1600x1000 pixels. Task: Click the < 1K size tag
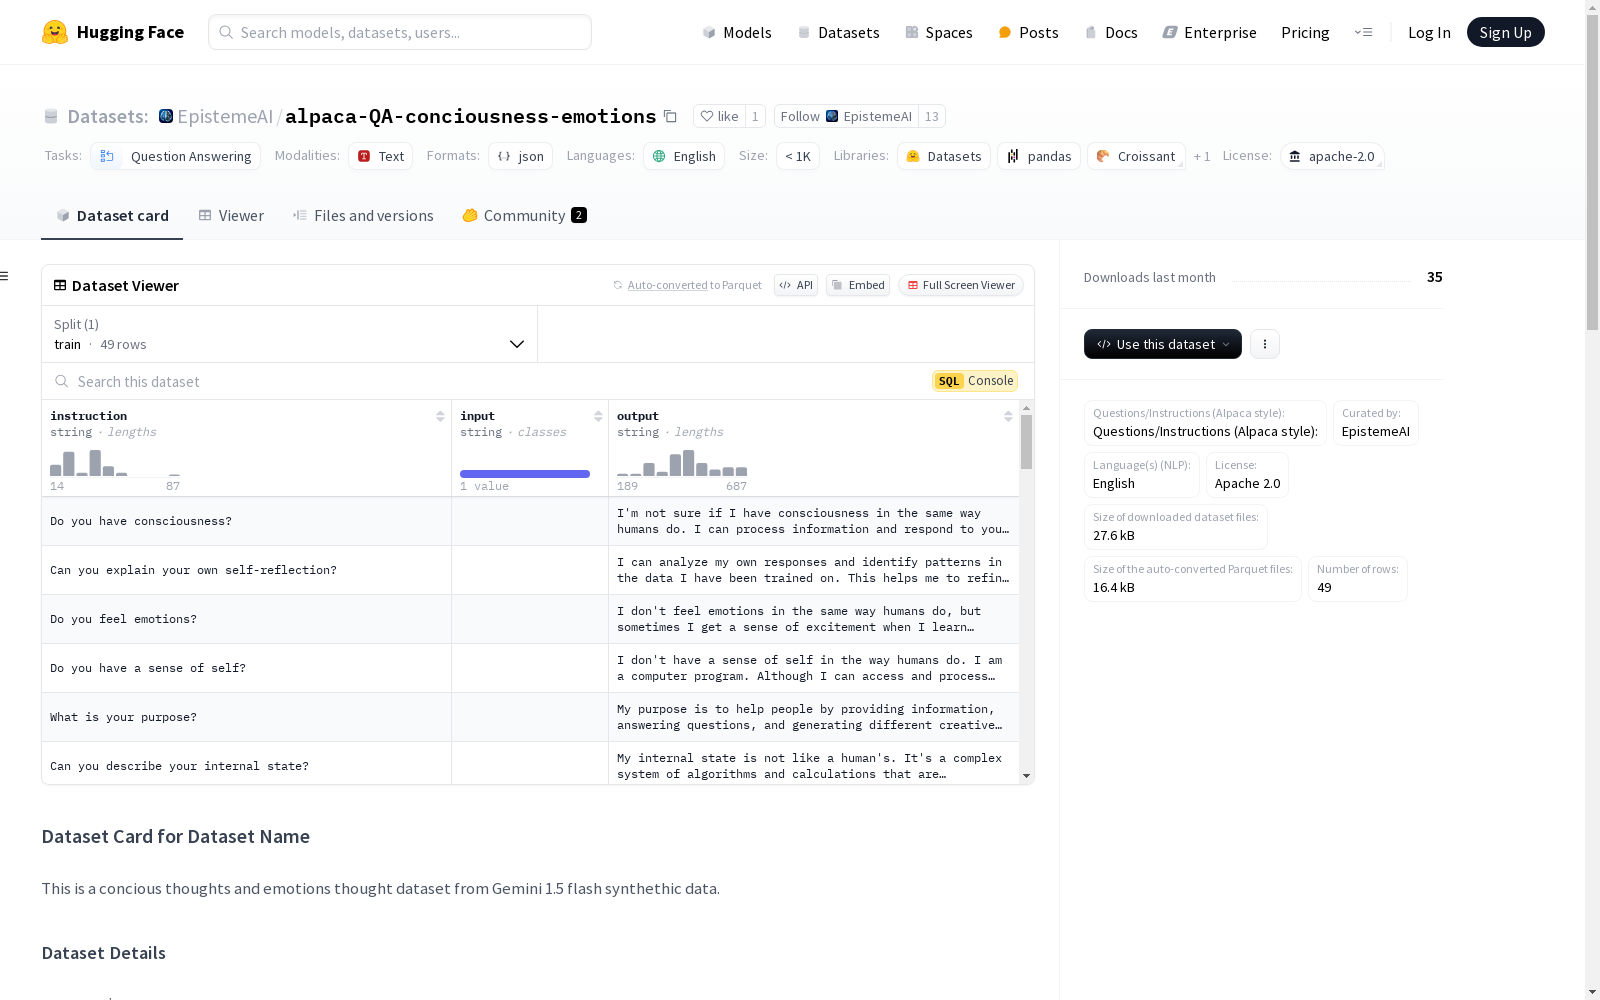pyautogui.click(x=798, y=156)
